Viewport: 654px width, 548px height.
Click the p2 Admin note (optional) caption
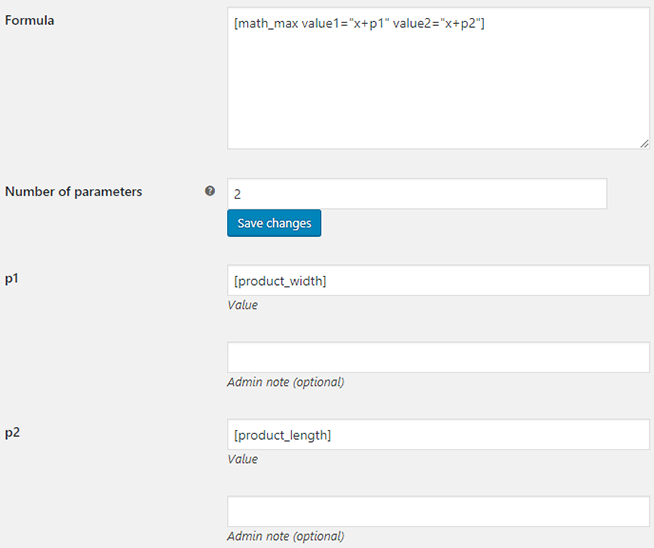[285, 536]
